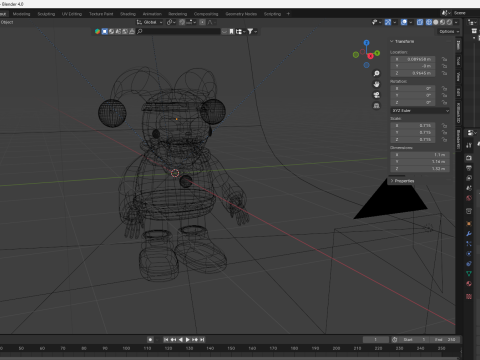
Task: Open the Object Constraints tab icon
Action: click(x=469, y=264)
